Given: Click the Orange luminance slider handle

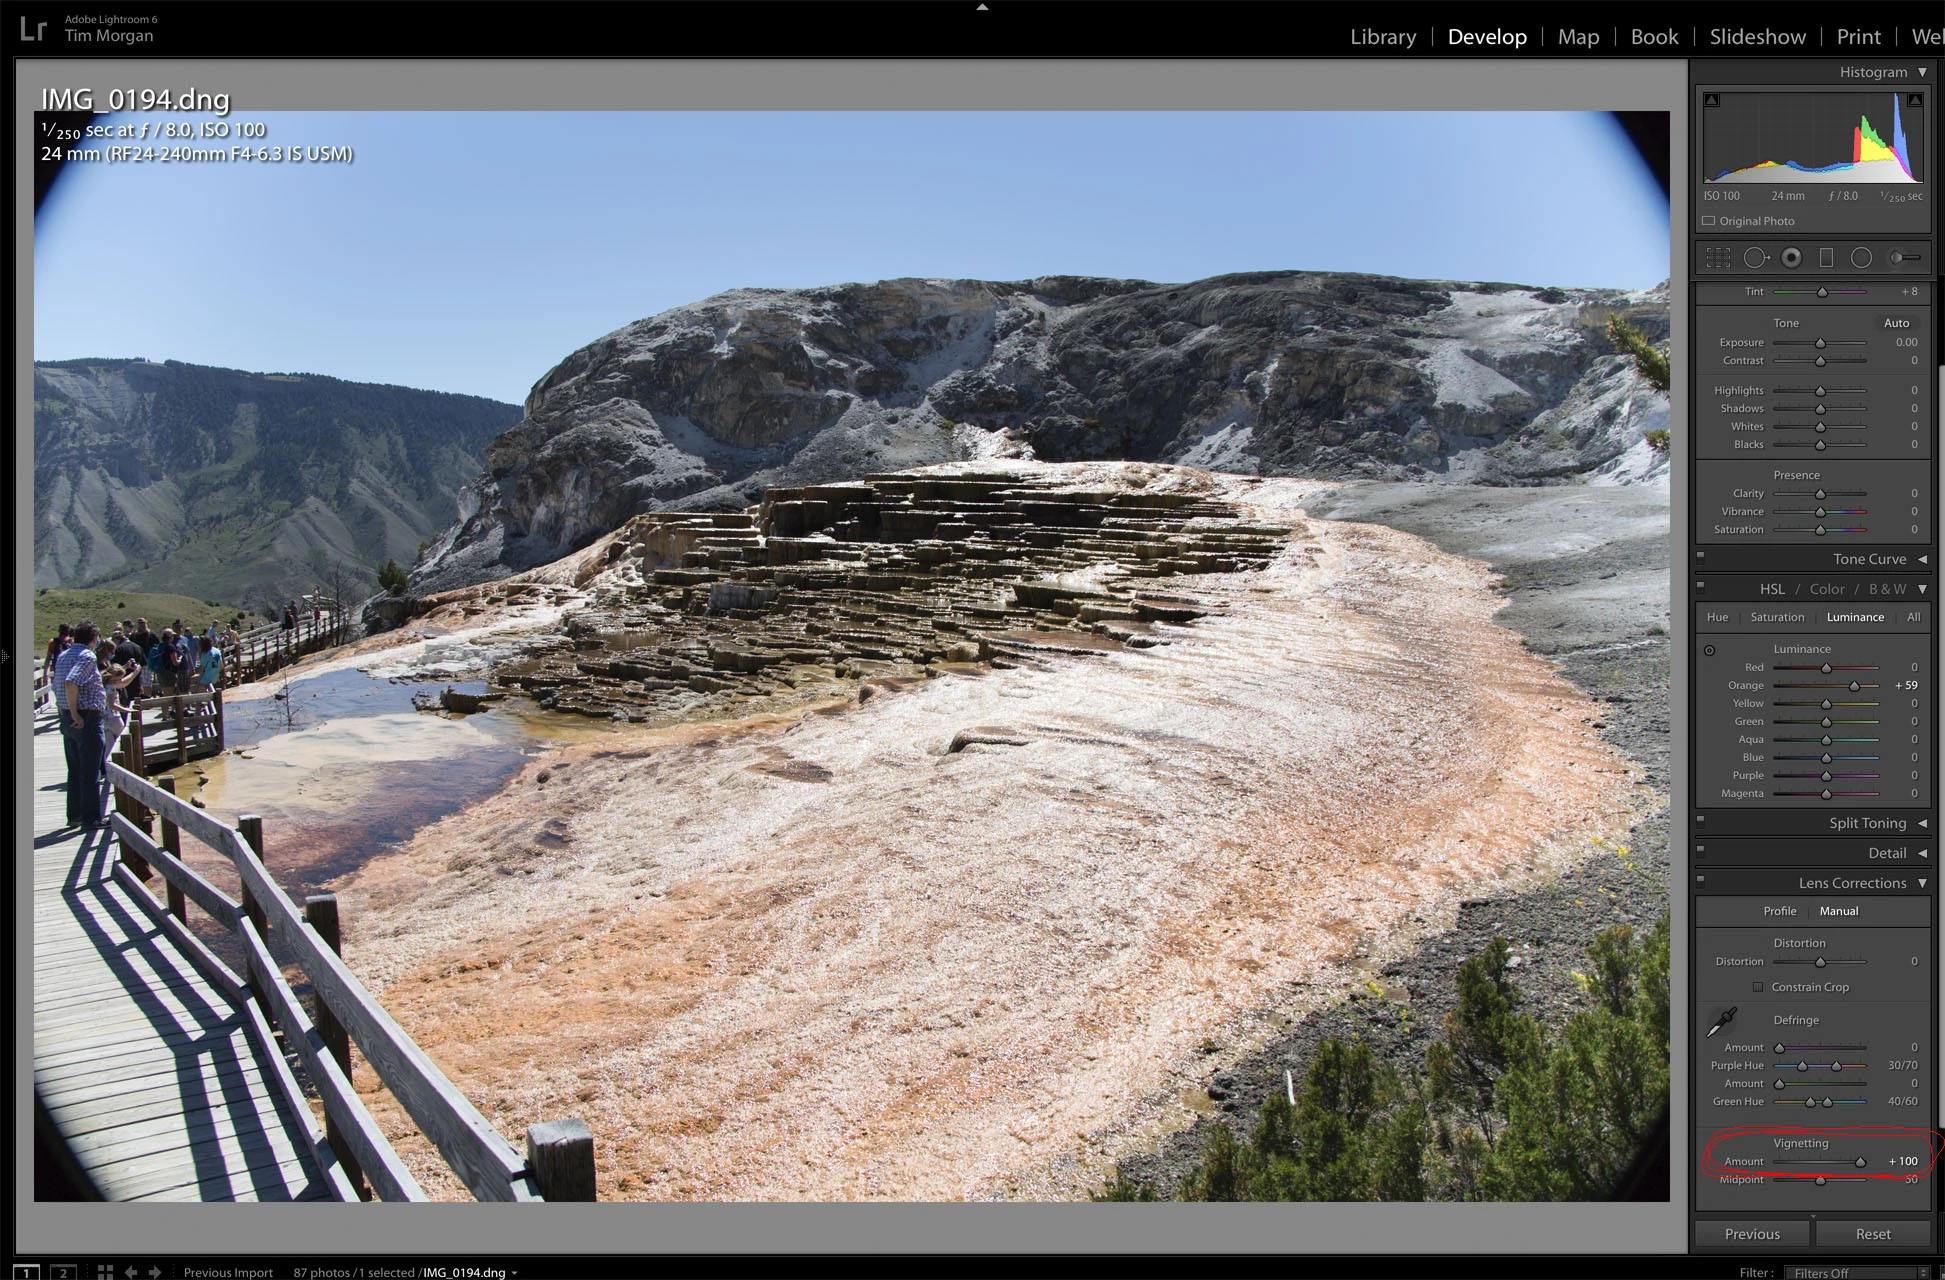Looking at the screenshot, I should 1854,686.
